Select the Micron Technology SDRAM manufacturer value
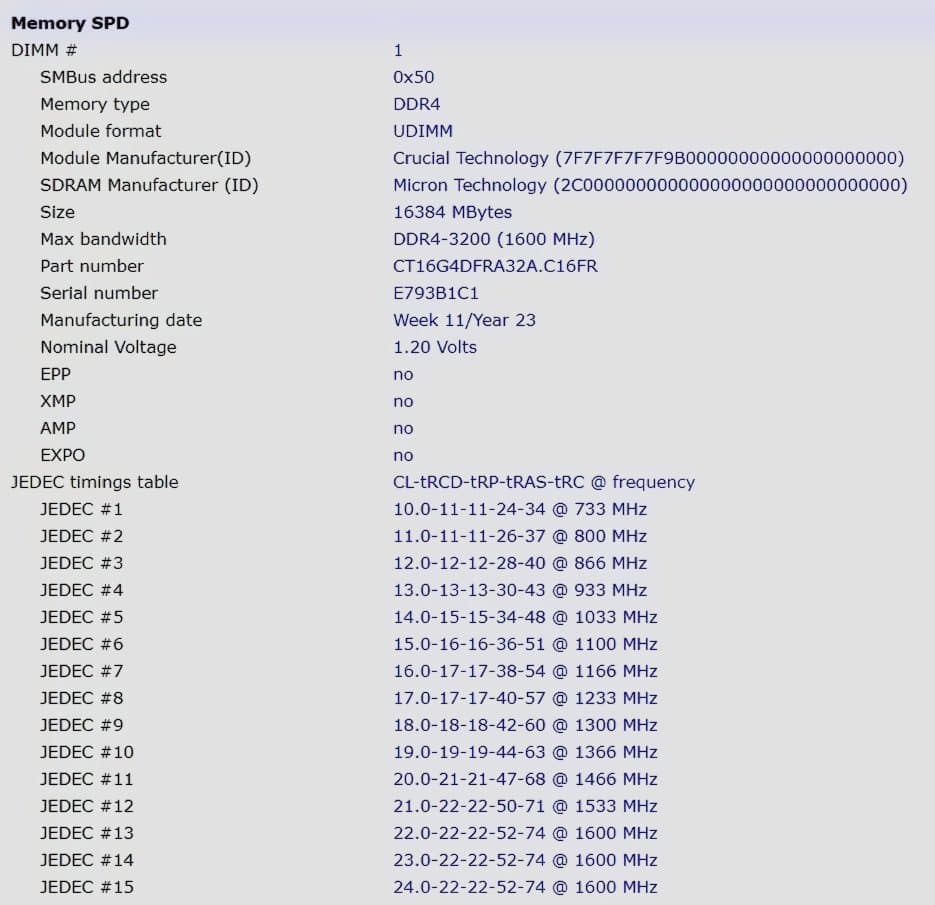This screenshot has height=905, width=935. pyautogui.click(x=650, y=185)
